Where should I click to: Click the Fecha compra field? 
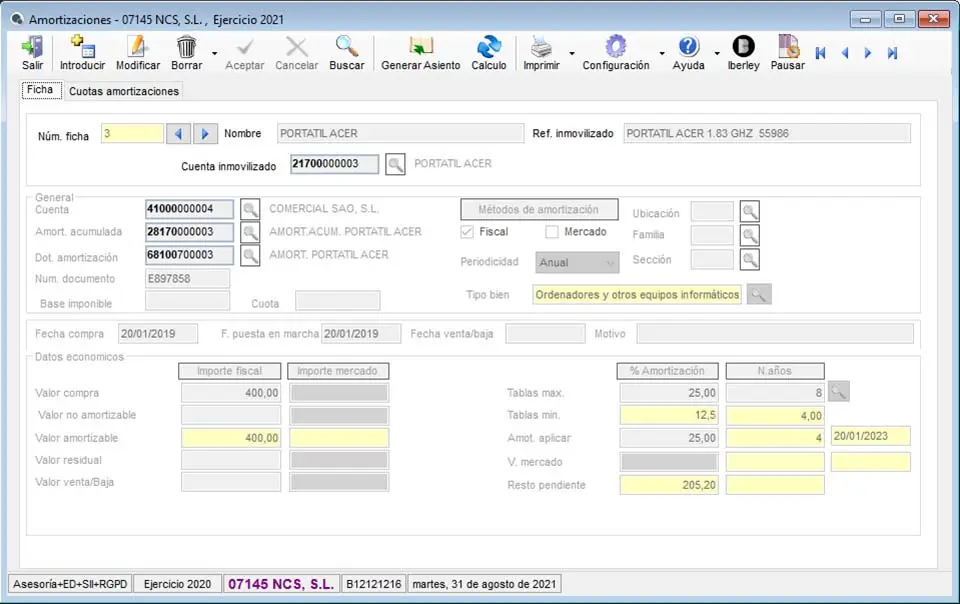[158, 334]
